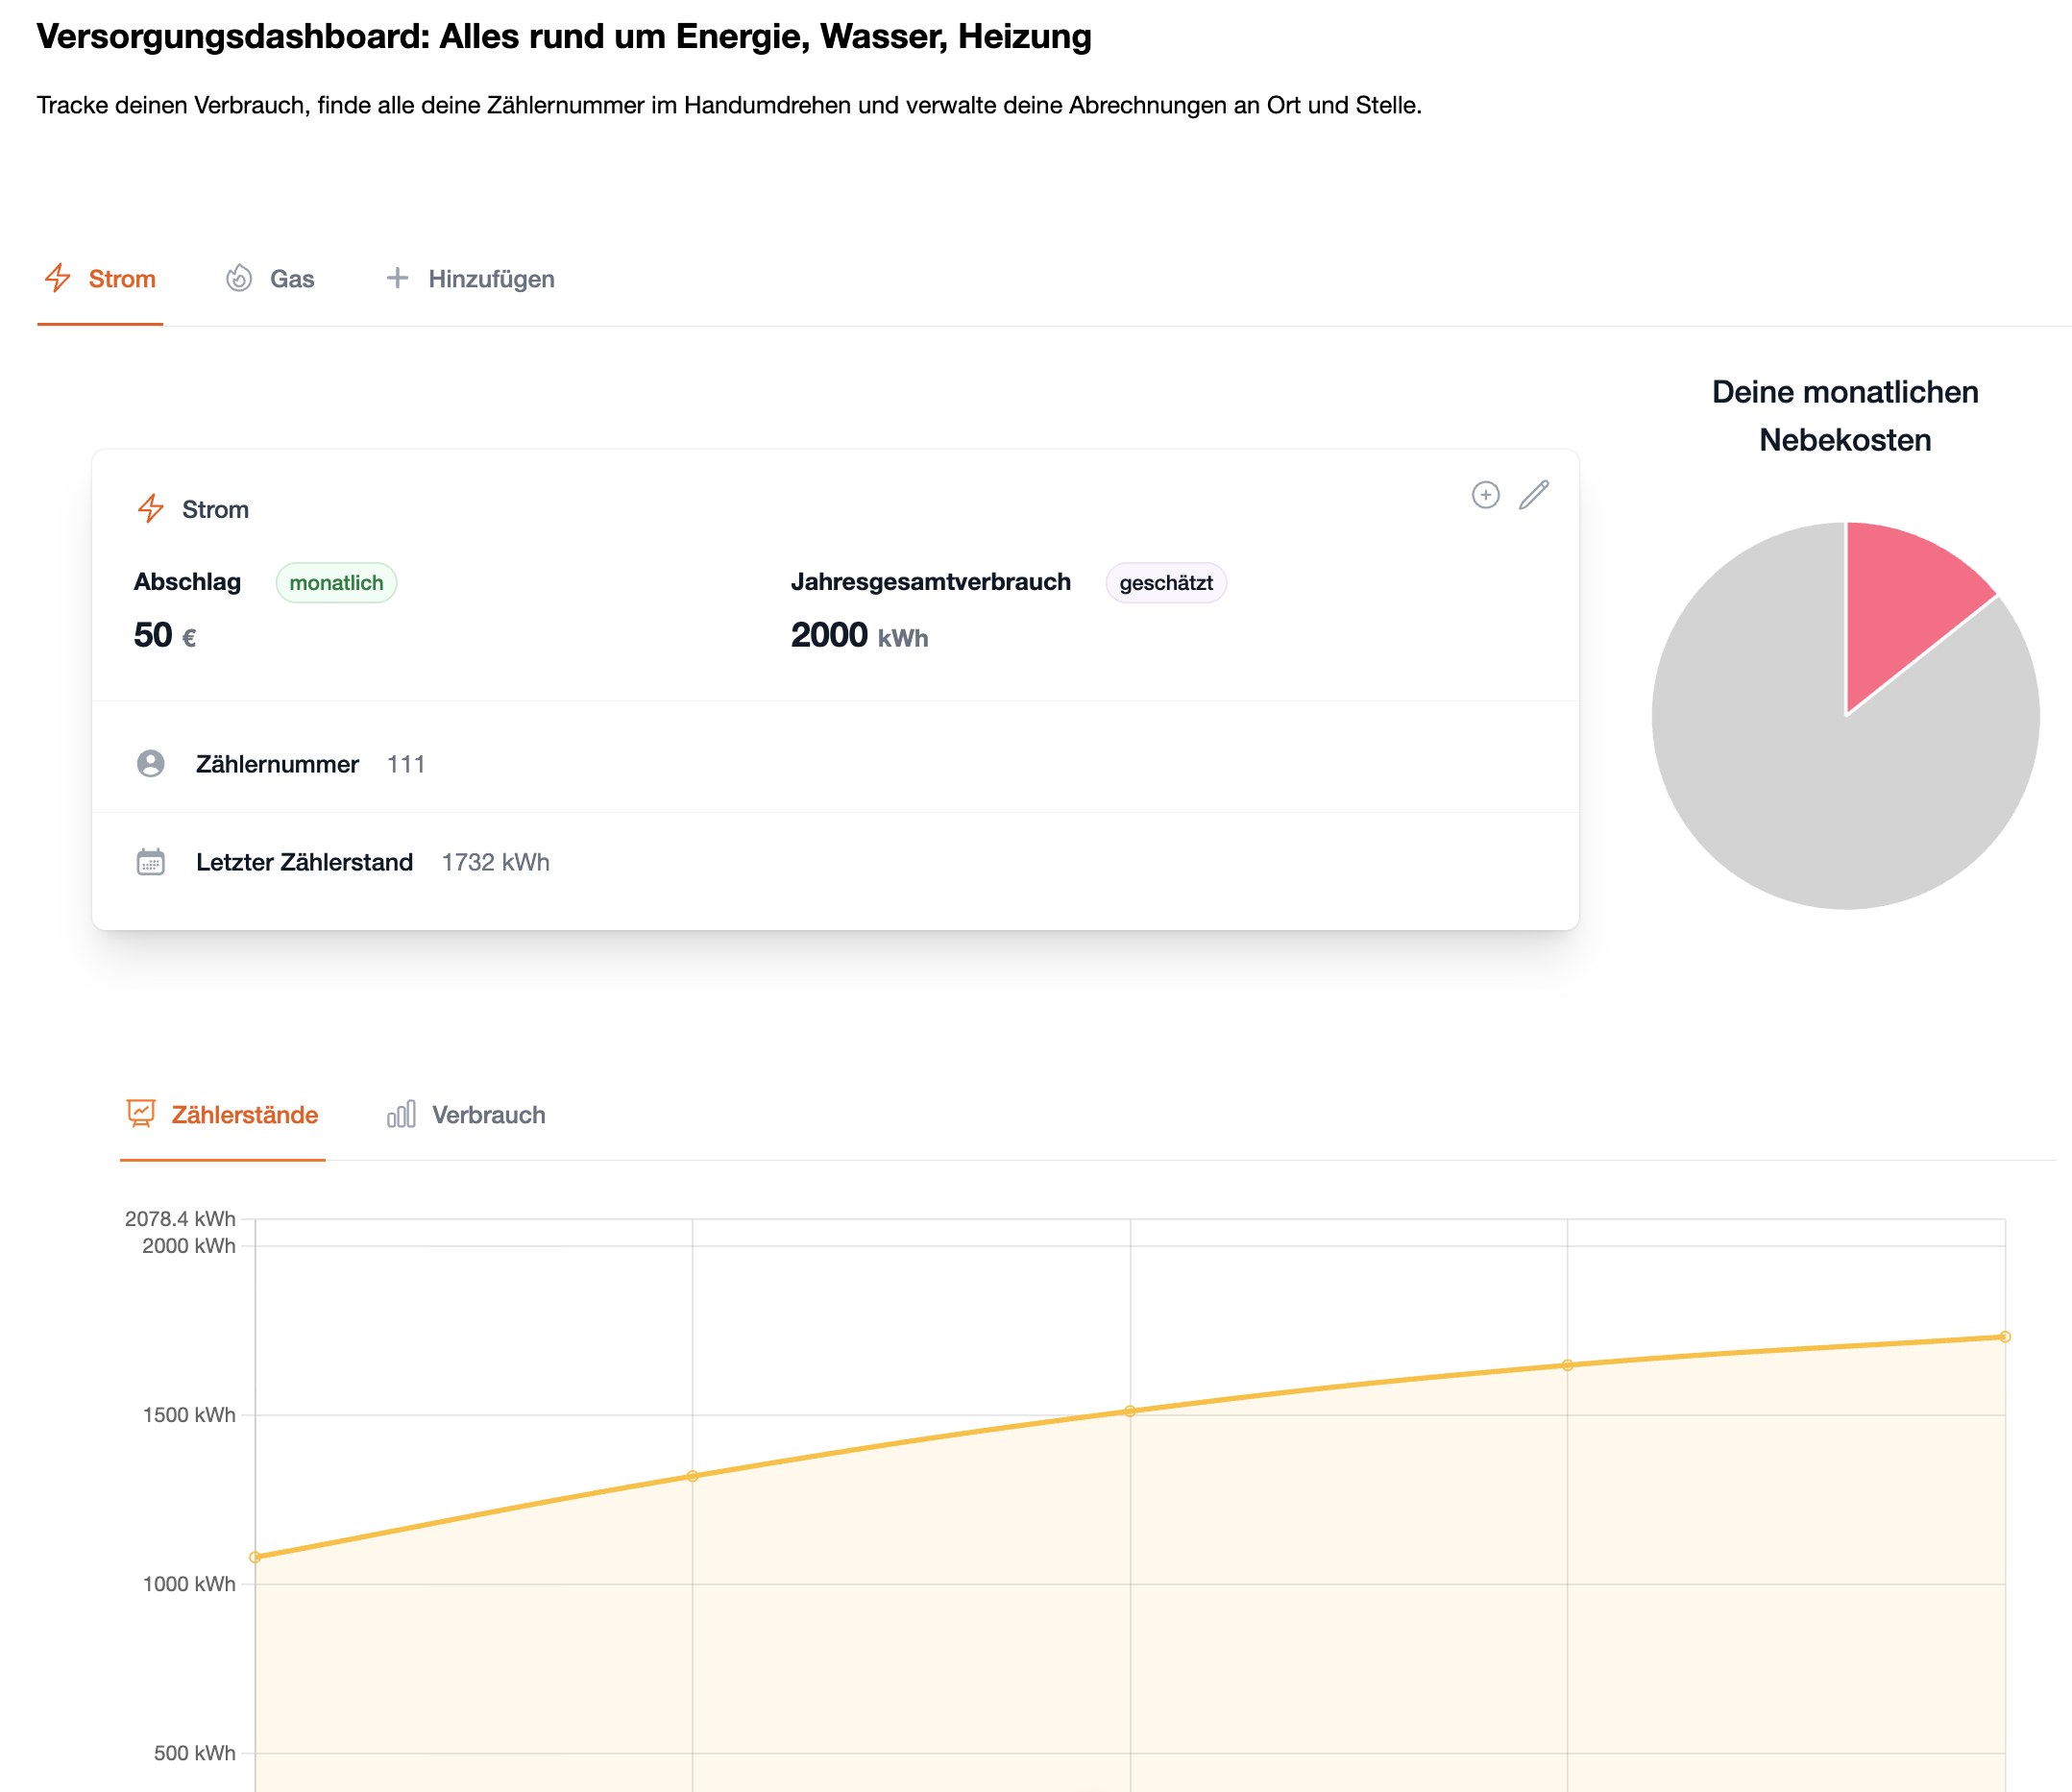Click the last data point on the line chart
Viewport: 2072px width, 1792px height.
tap(2004, 1337)
